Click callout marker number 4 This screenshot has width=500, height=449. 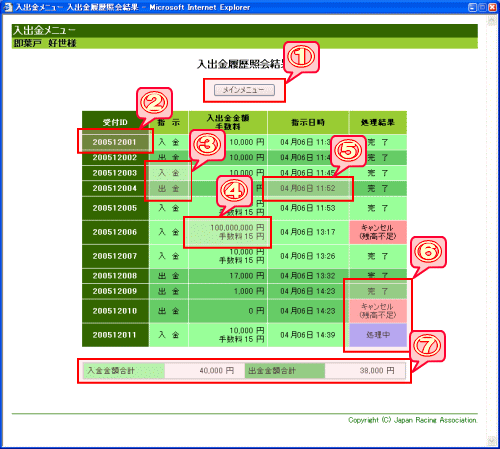coord(234,191)
